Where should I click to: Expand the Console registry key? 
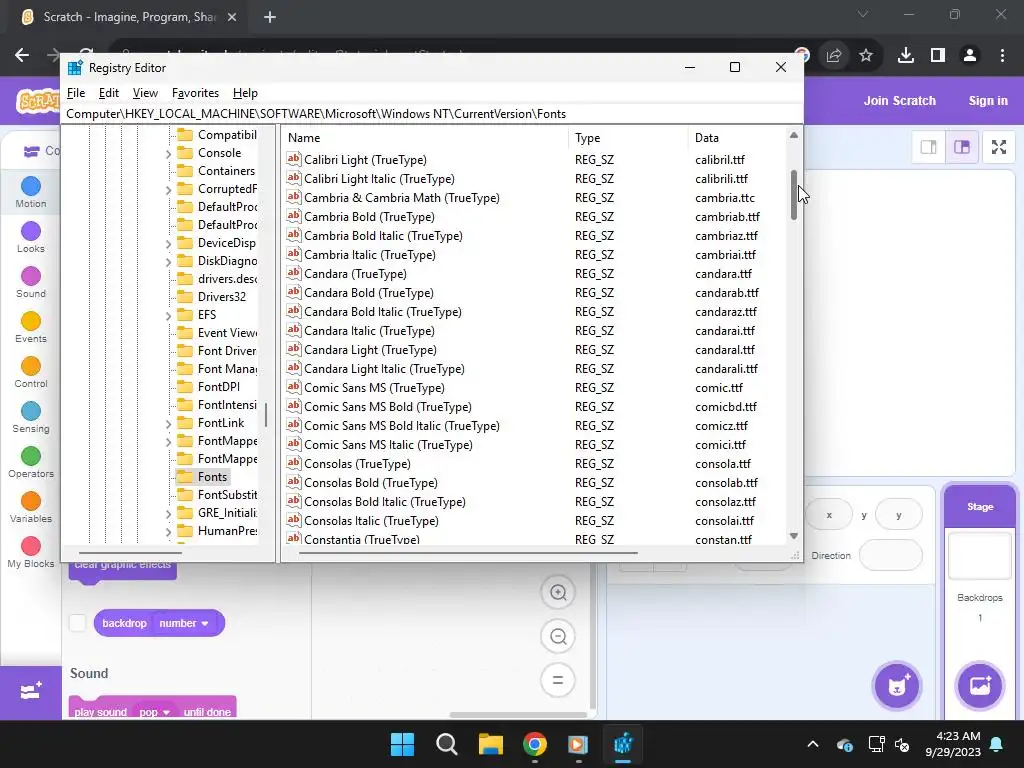[x=168, y=154]
